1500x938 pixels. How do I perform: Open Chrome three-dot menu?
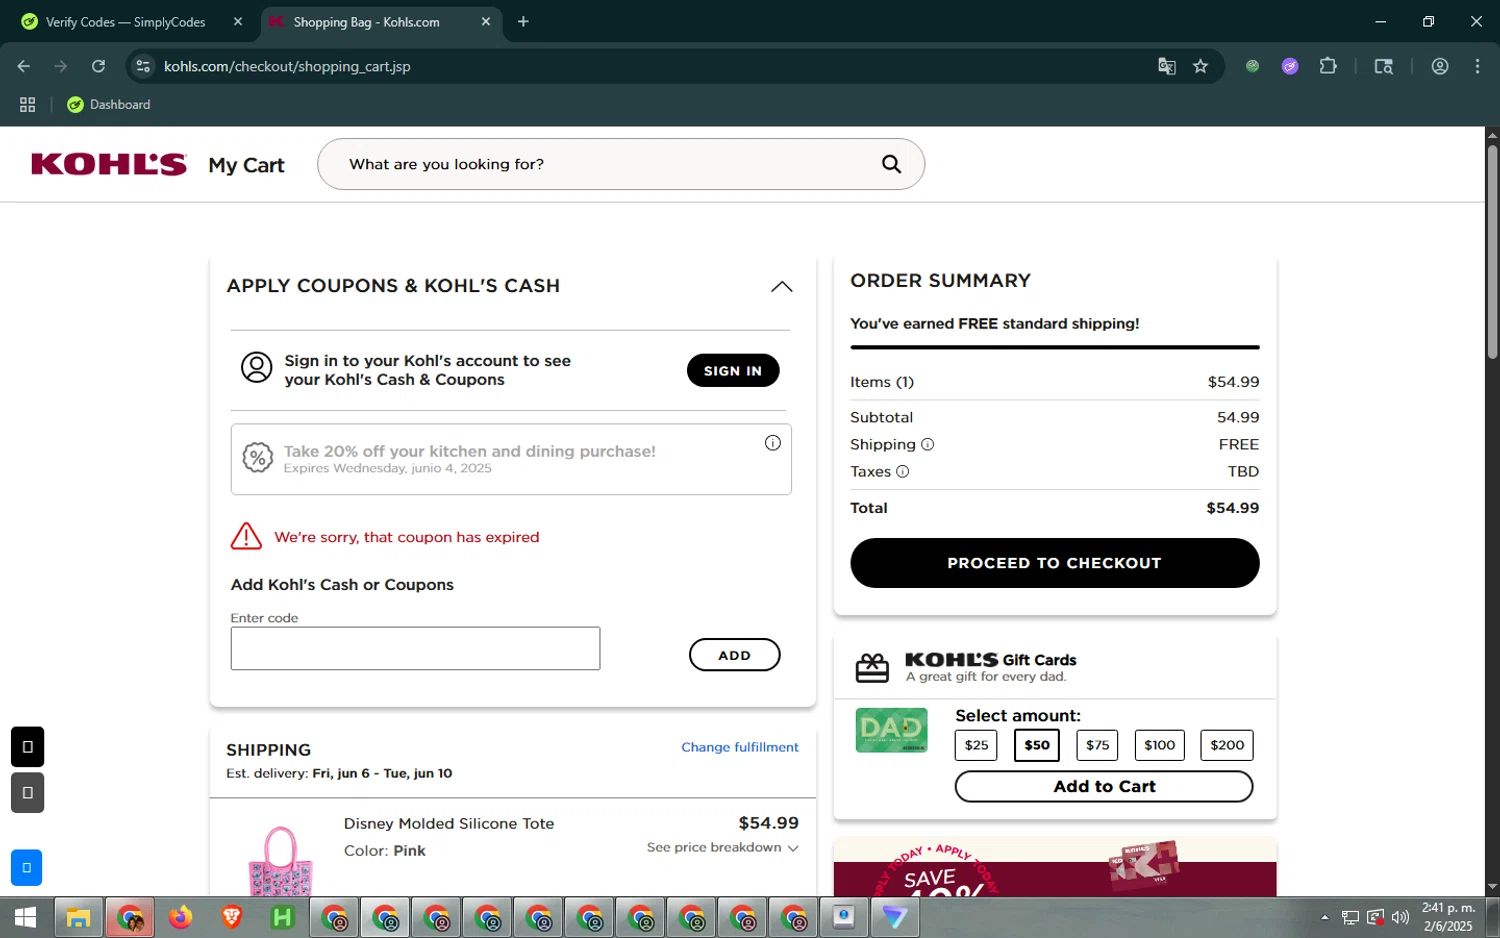[1477, 66]
